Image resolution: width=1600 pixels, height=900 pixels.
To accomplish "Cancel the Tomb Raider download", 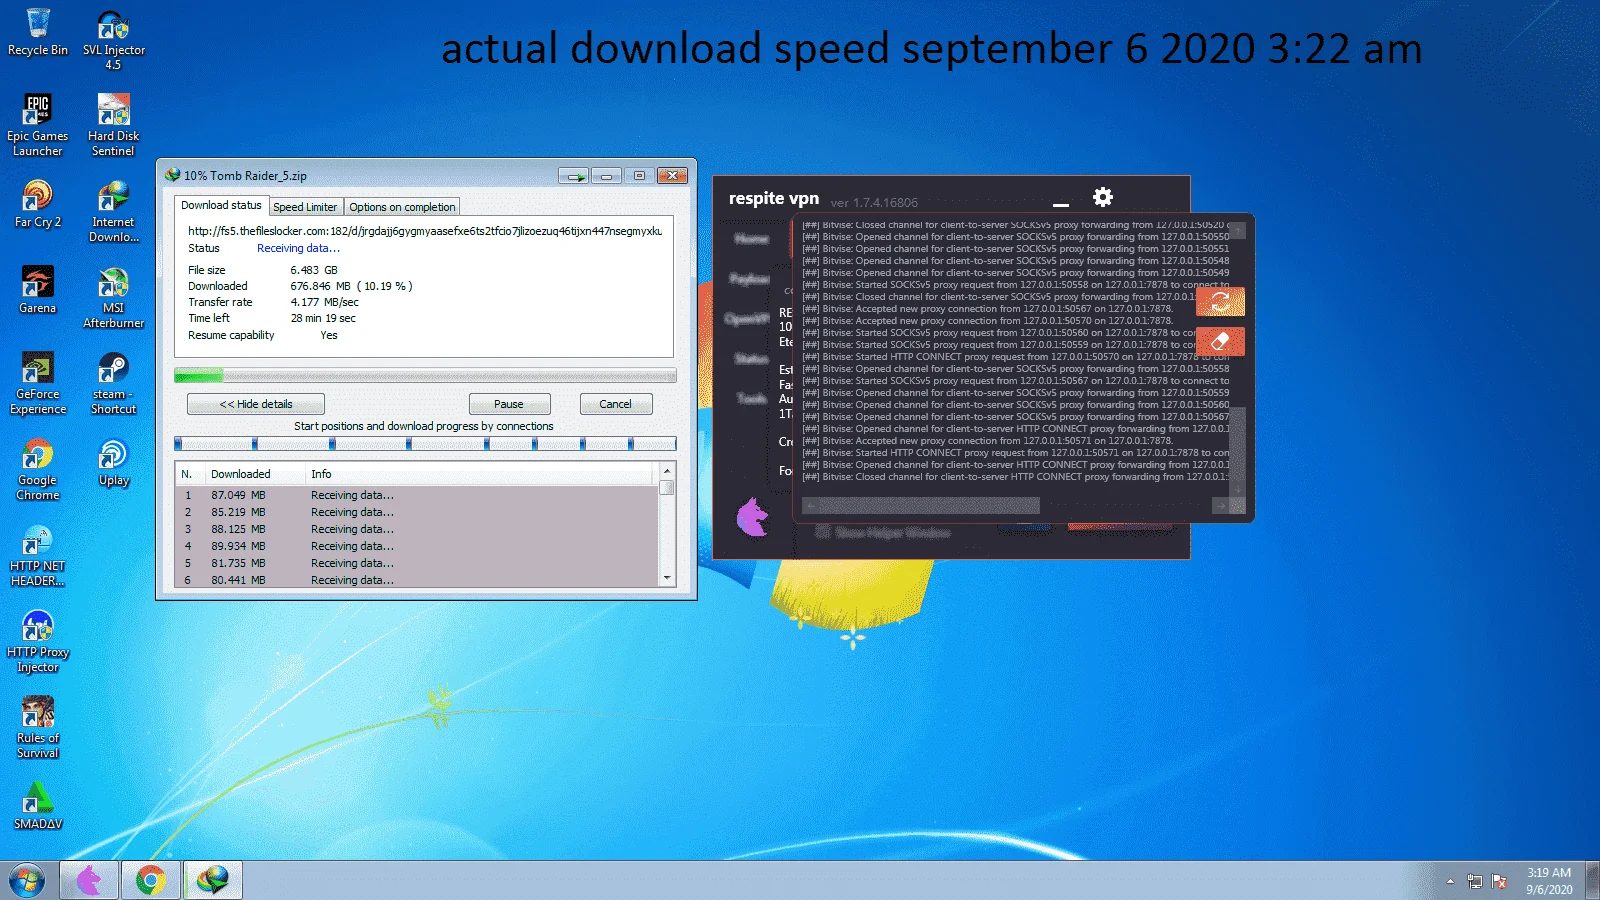I will pos(615,404).
